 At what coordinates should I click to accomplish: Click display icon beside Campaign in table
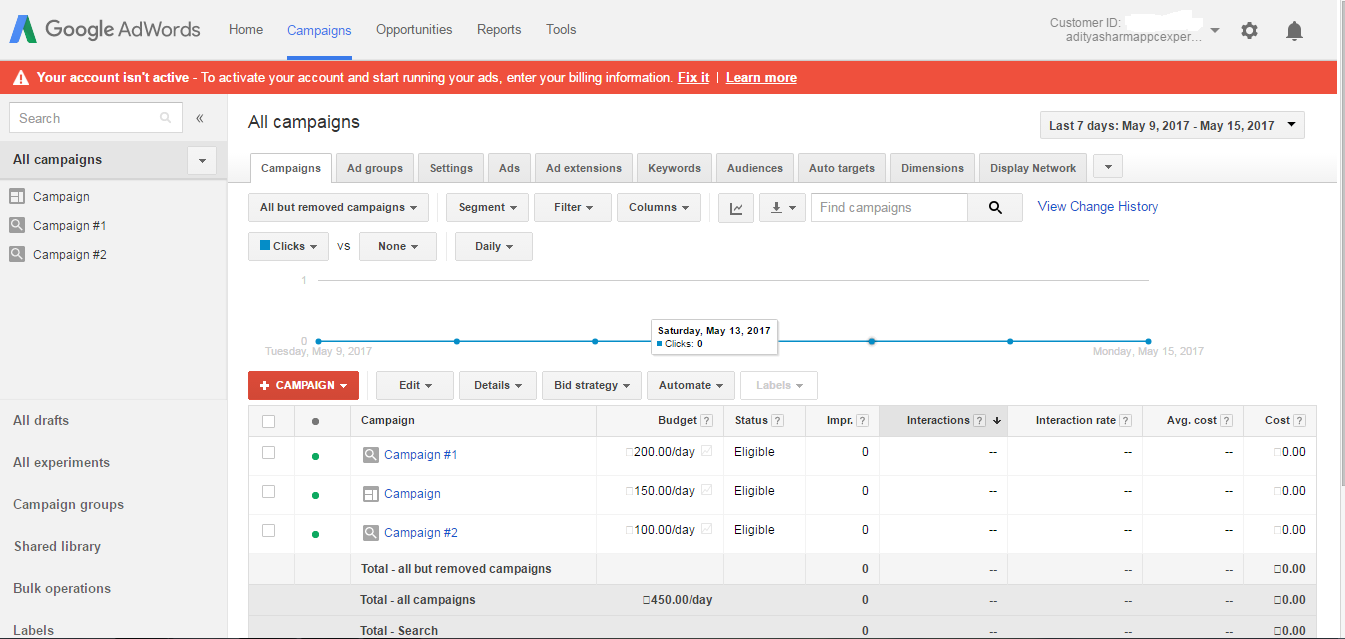coord(371,494)
